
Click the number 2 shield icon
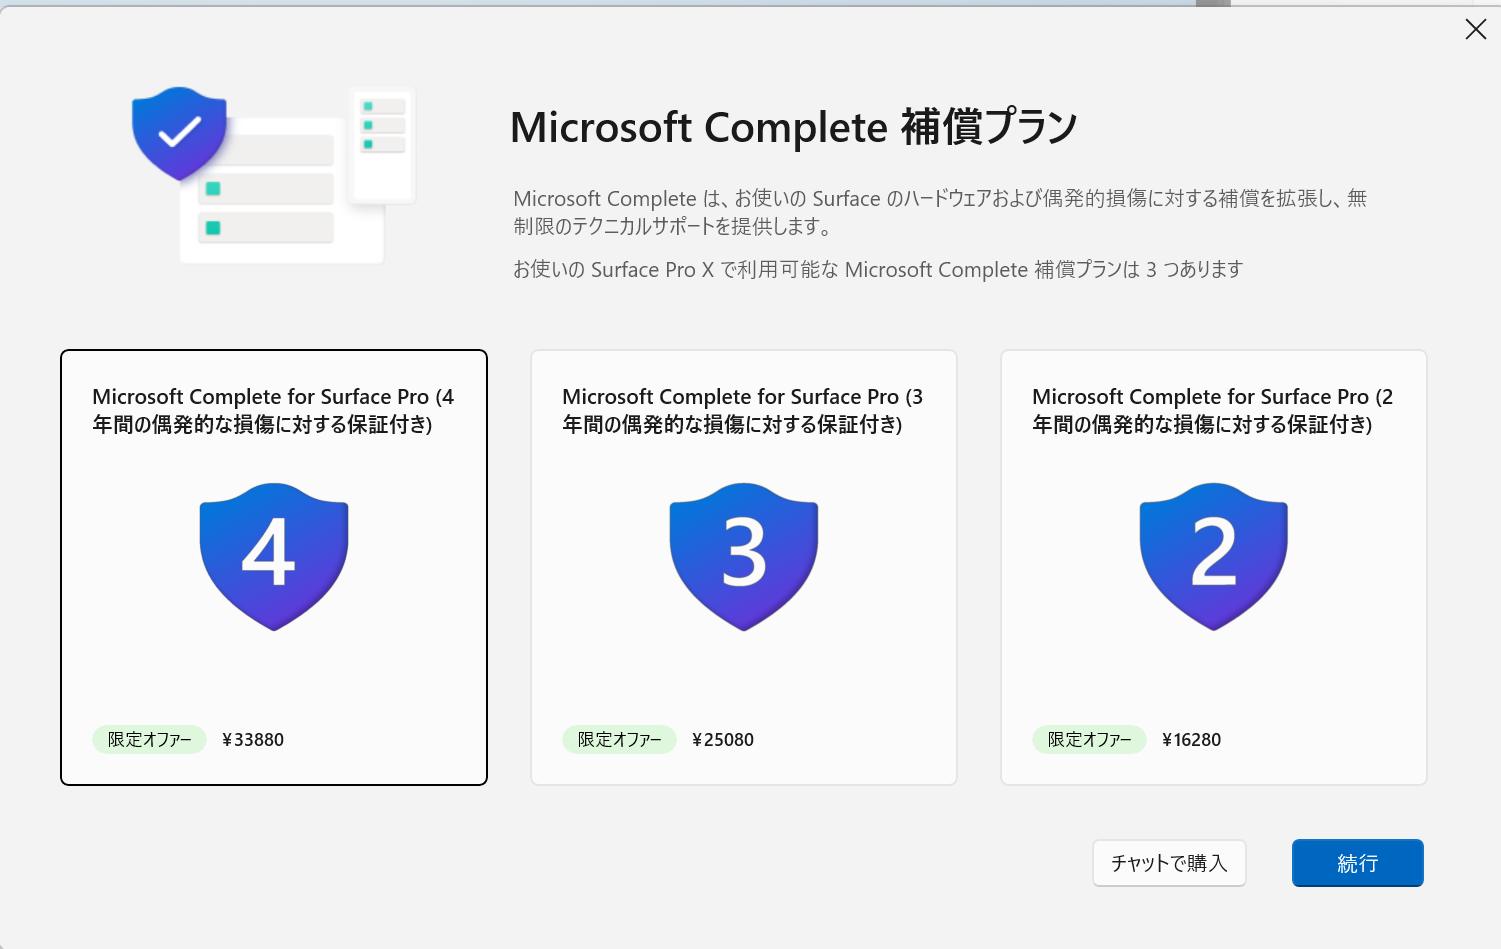point(1214,556)
